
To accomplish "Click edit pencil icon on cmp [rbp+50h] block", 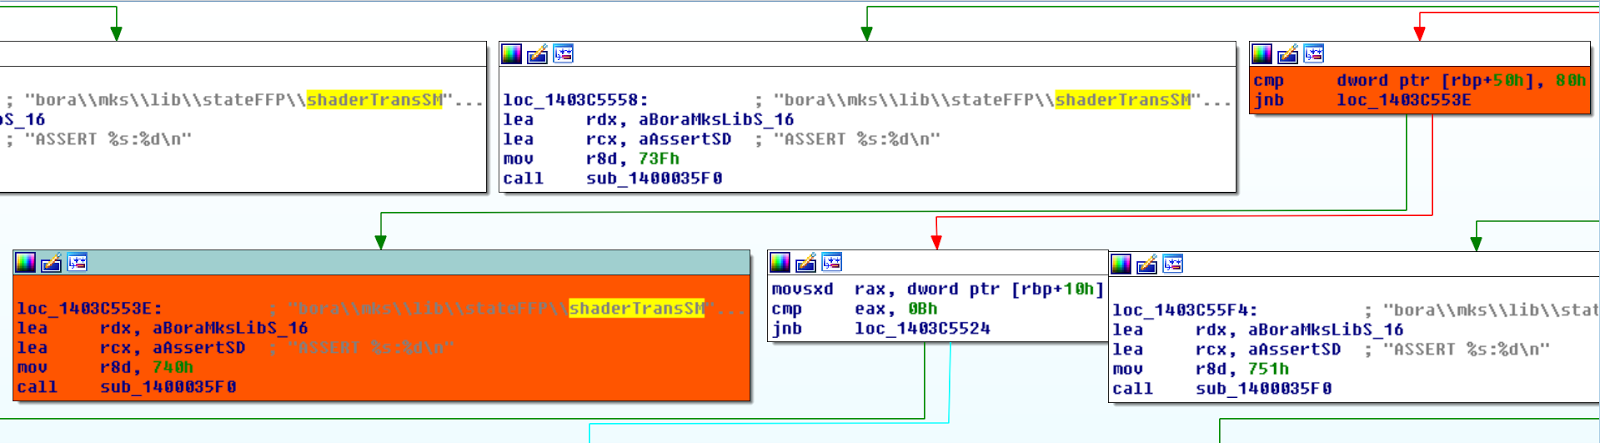I will 1288,54.
